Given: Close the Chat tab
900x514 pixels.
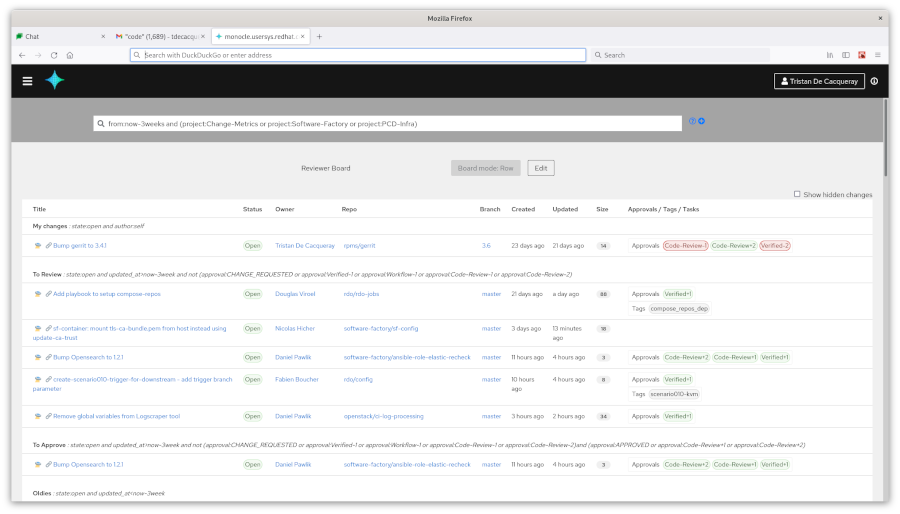Looking at the screenshot, I should (103, 36).
